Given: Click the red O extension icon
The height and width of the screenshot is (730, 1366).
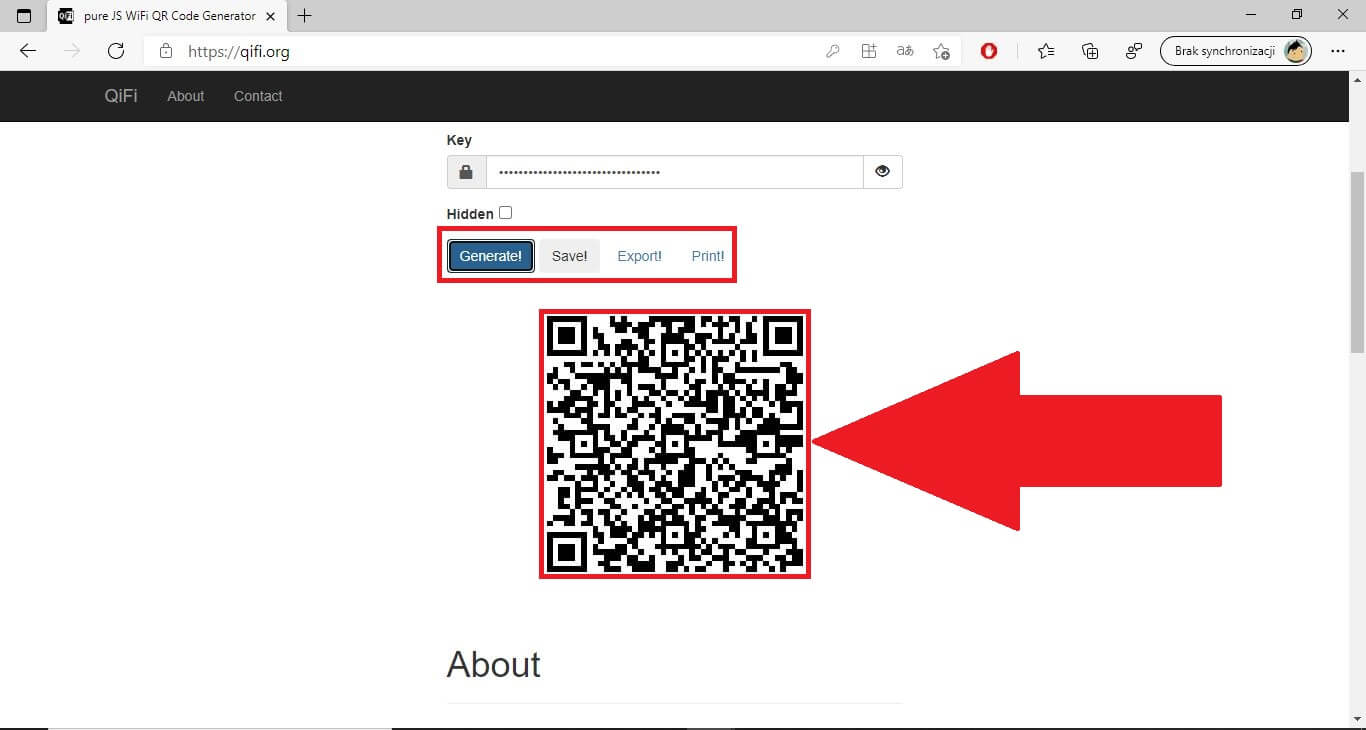Looking at the screenshot, I should 989,51.
